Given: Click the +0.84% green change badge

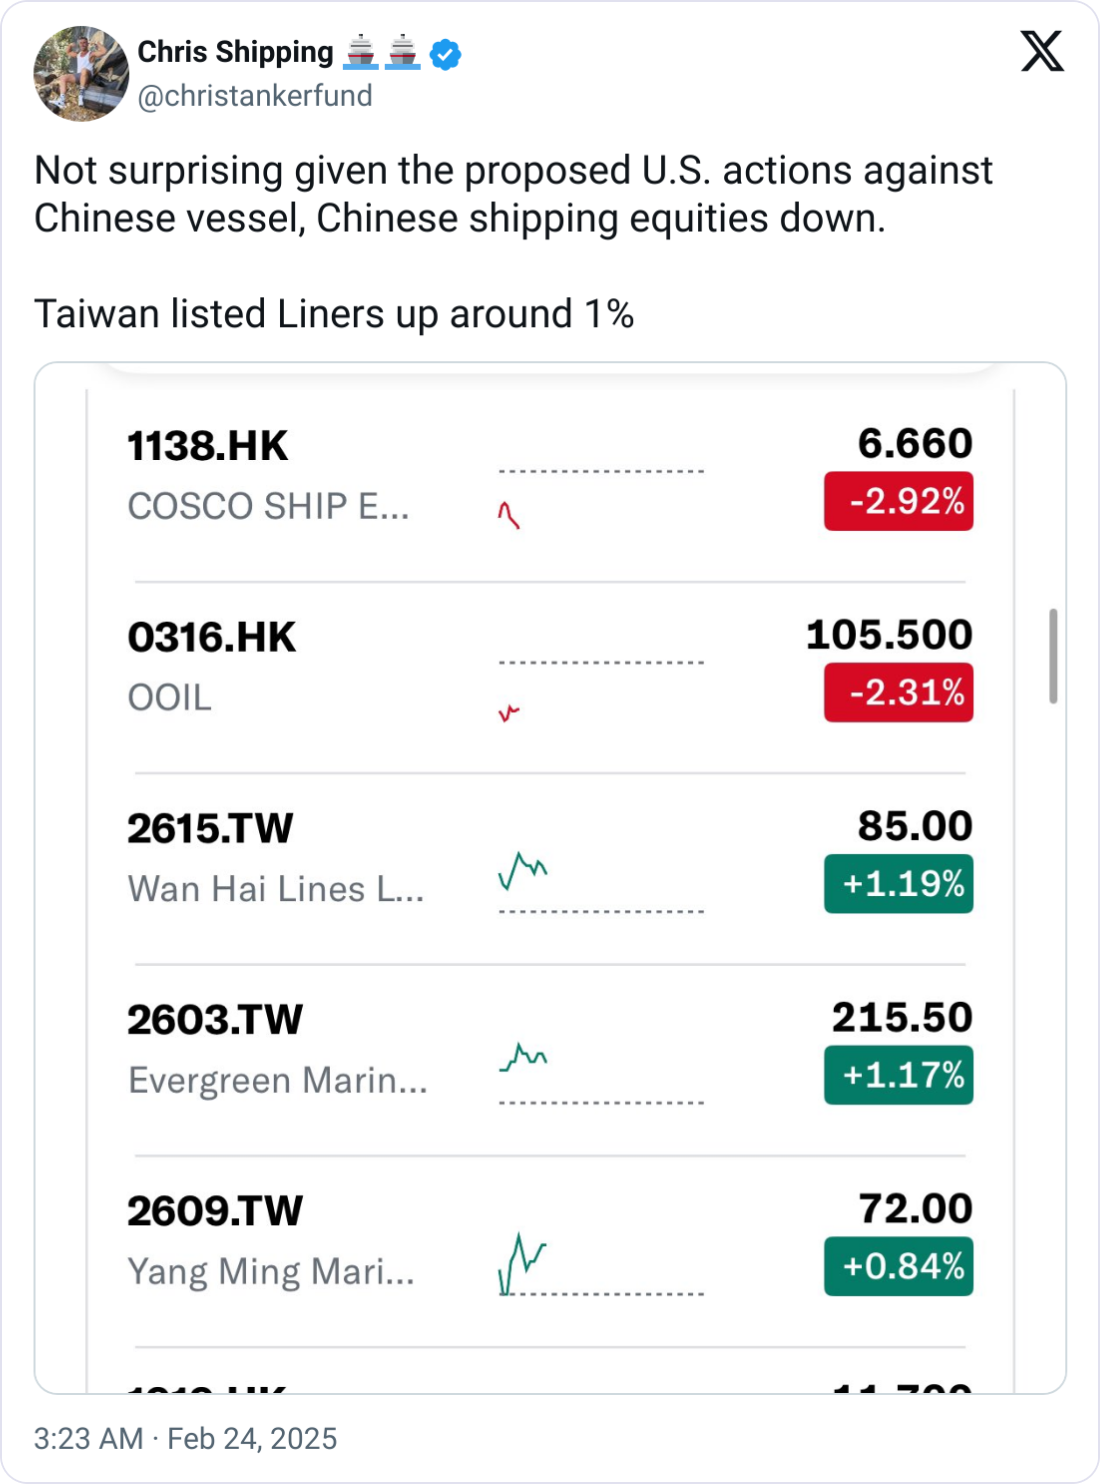Looking at the screenshot, I should pos(898,1266).
